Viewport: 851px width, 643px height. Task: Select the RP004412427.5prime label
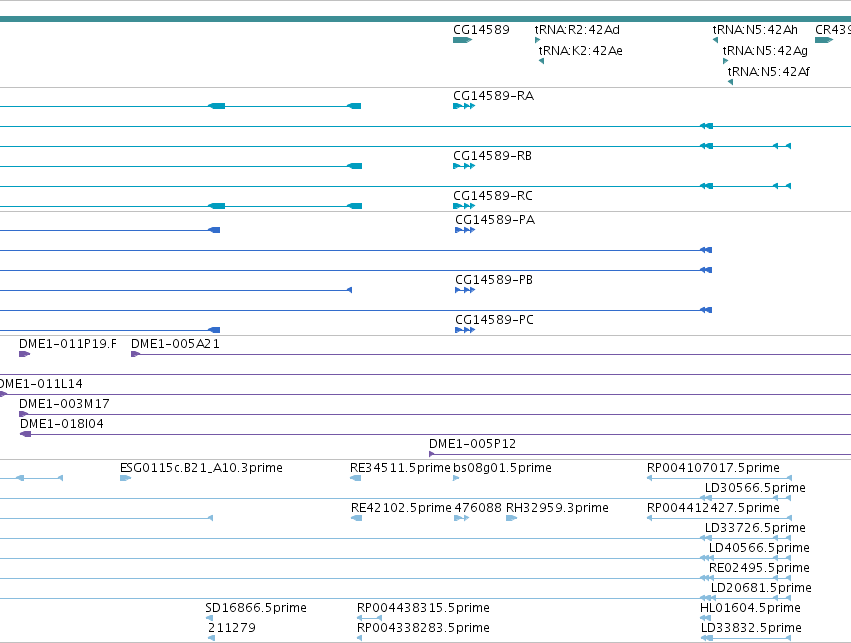[x=713, y=508]
